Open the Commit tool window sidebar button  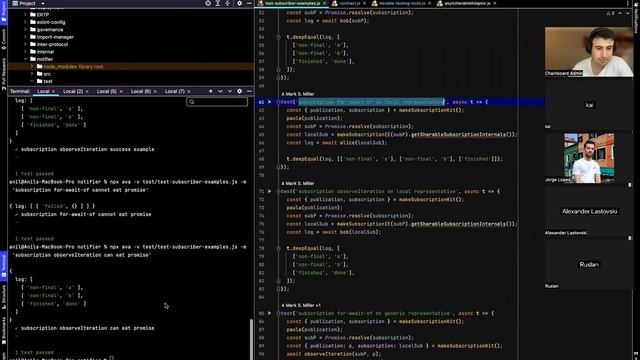coord(3,40)
